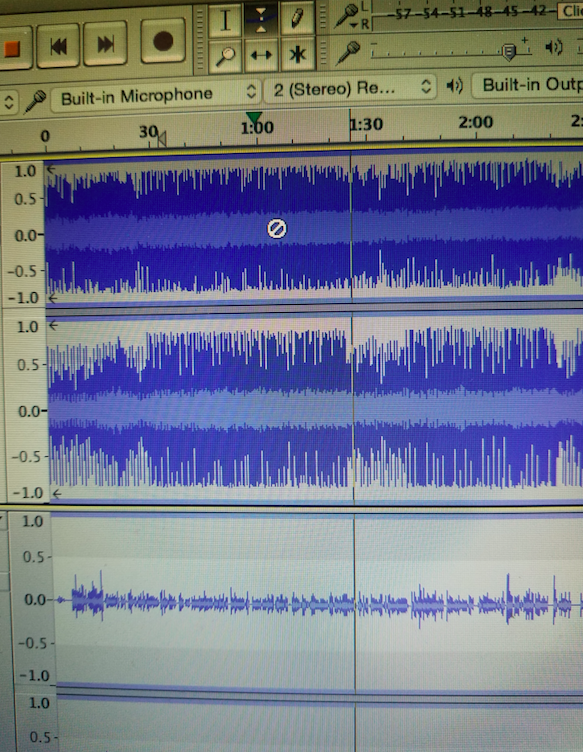Select the Envelope tool

(261, 19)
